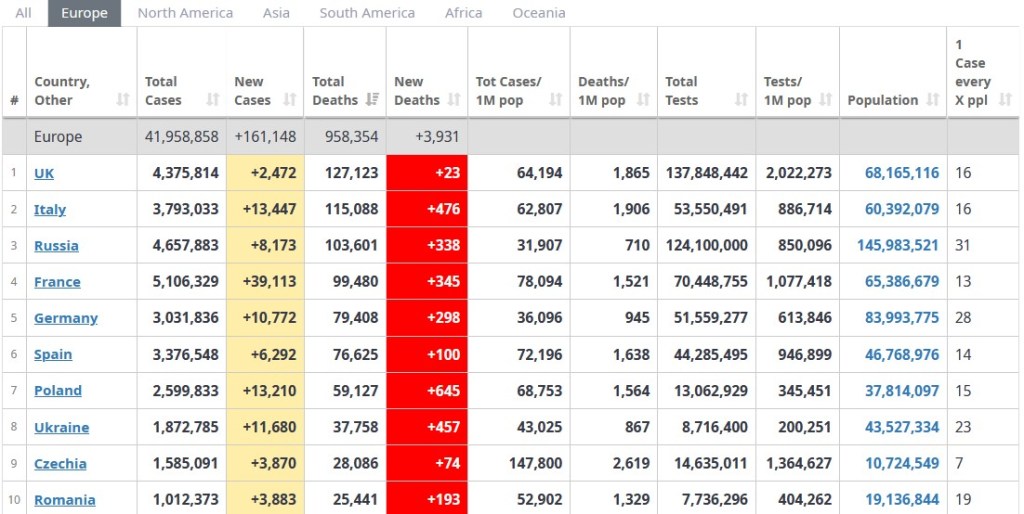
Task: Open the Germany country link
Action: 66,318
